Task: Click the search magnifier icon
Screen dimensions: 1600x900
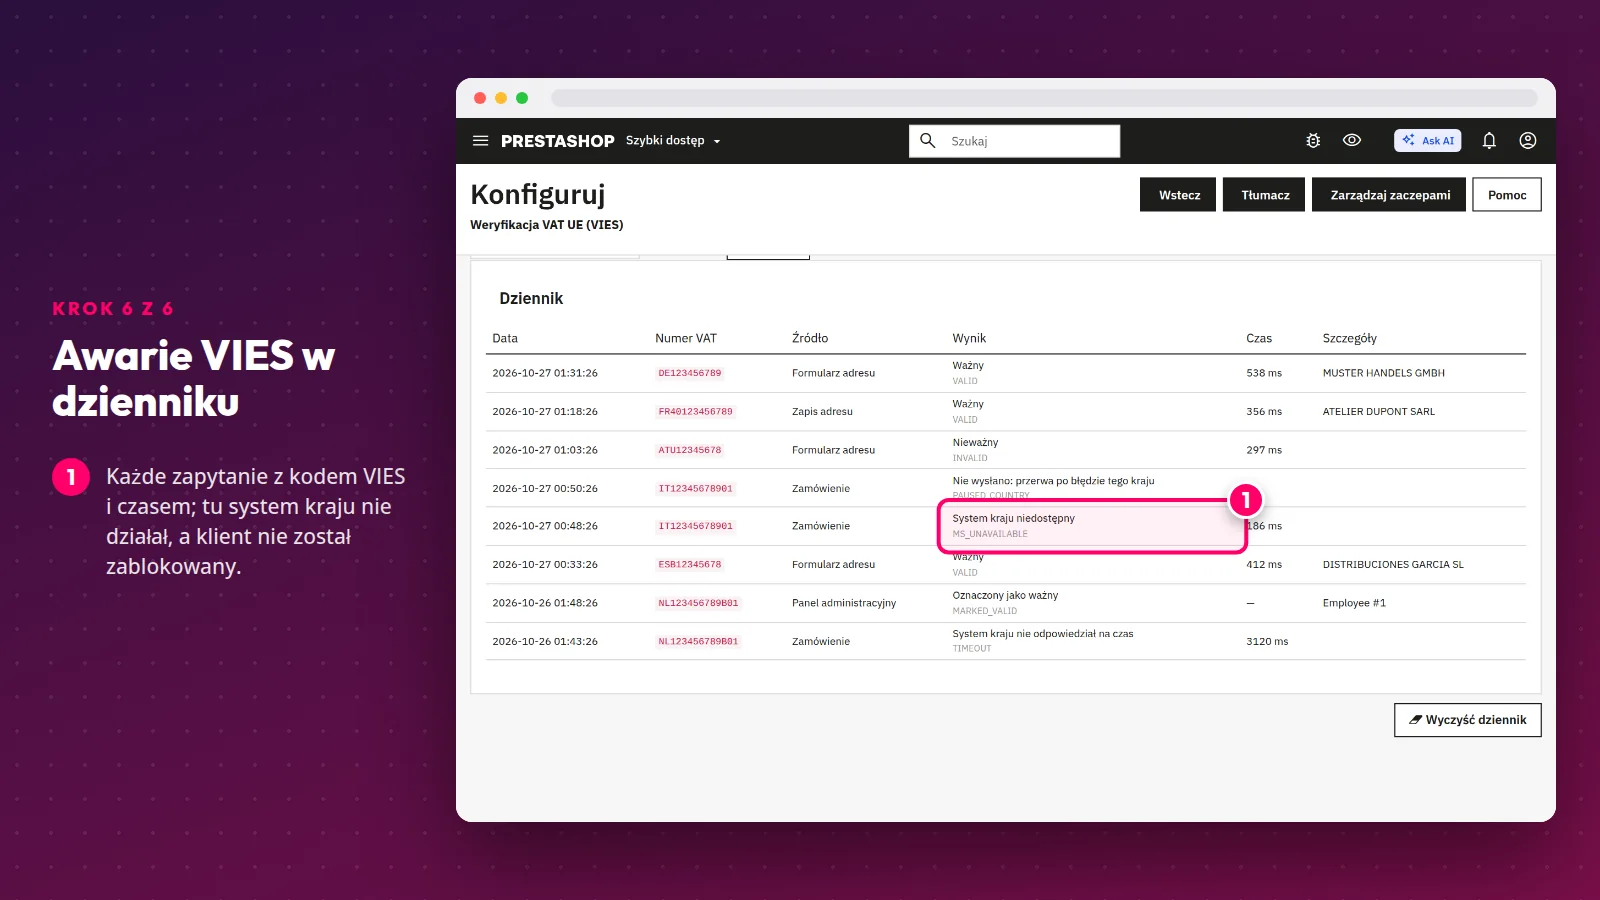Action: coord(928,141)
